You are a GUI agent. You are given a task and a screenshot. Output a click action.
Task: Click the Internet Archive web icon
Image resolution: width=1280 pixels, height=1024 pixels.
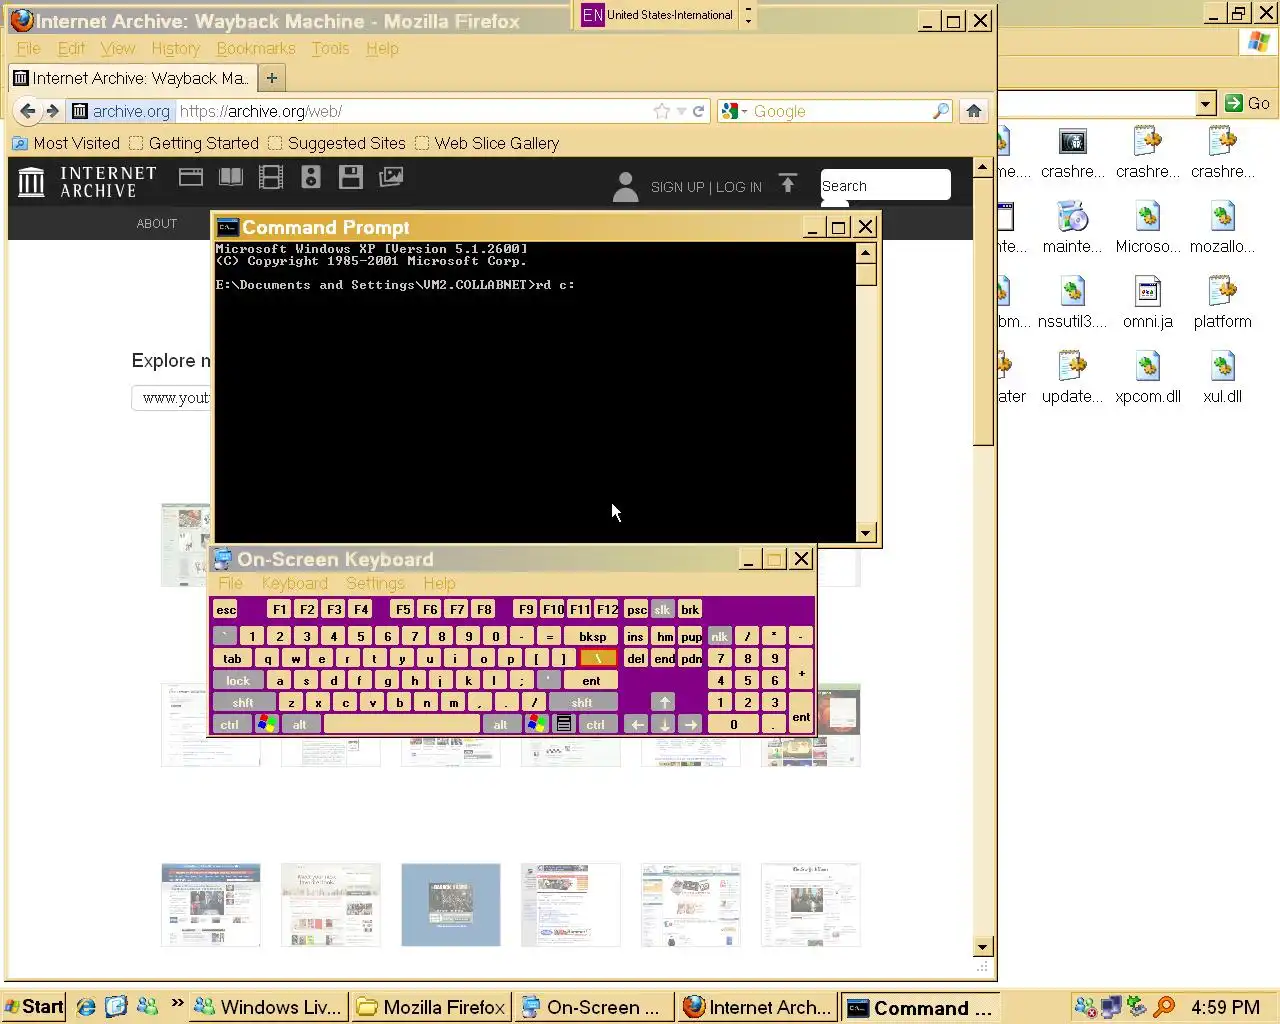(191, 177)
